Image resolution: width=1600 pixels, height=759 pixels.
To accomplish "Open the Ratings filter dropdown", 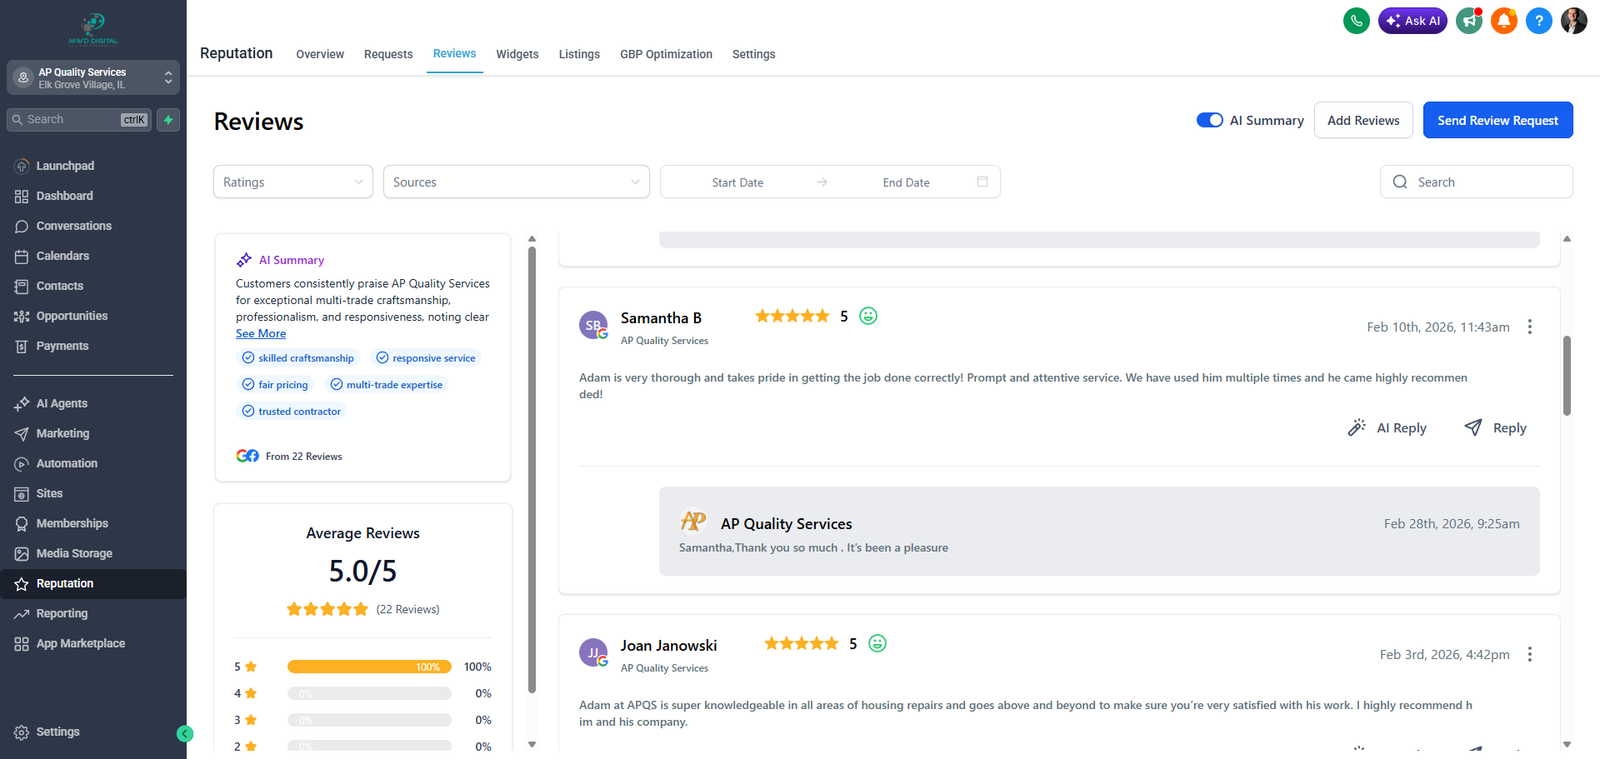I will click(293, 182).
